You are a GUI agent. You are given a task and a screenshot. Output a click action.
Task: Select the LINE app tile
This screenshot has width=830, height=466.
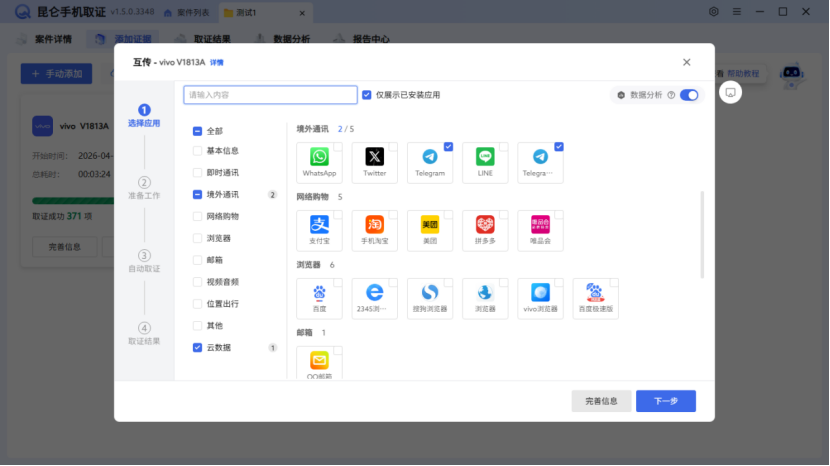[485, 163]
